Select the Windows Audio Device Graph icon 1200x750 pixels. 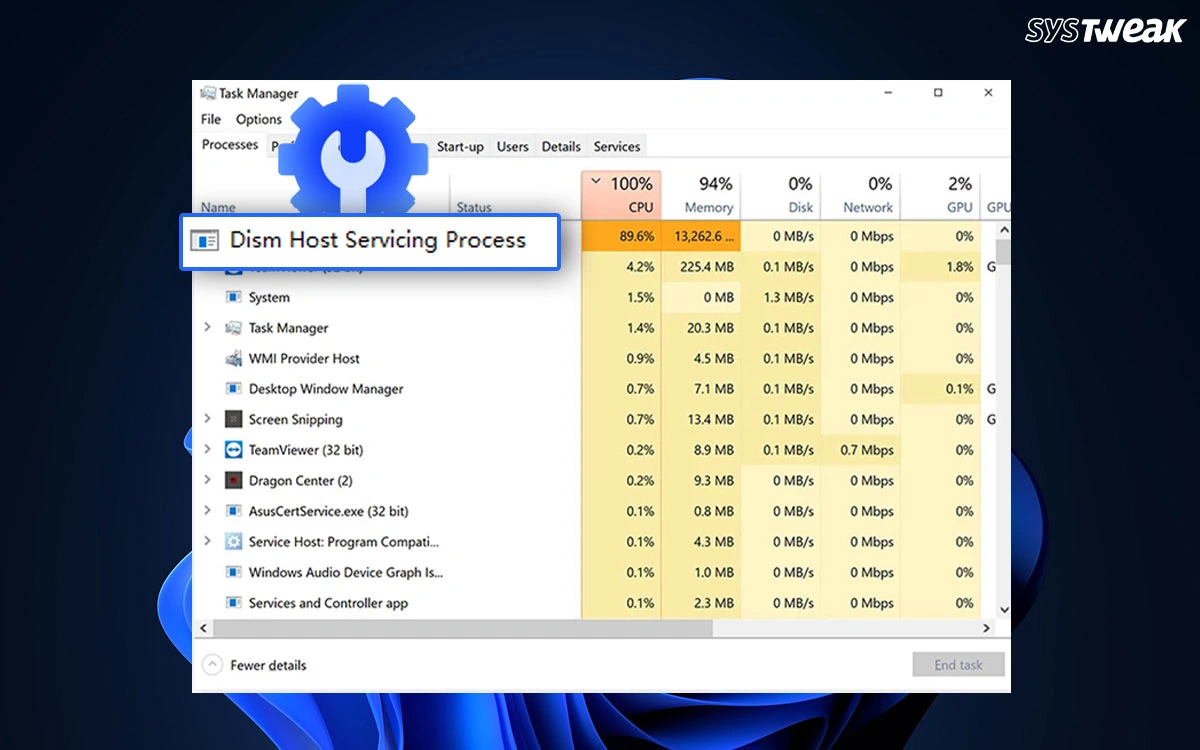pos(232,572)
